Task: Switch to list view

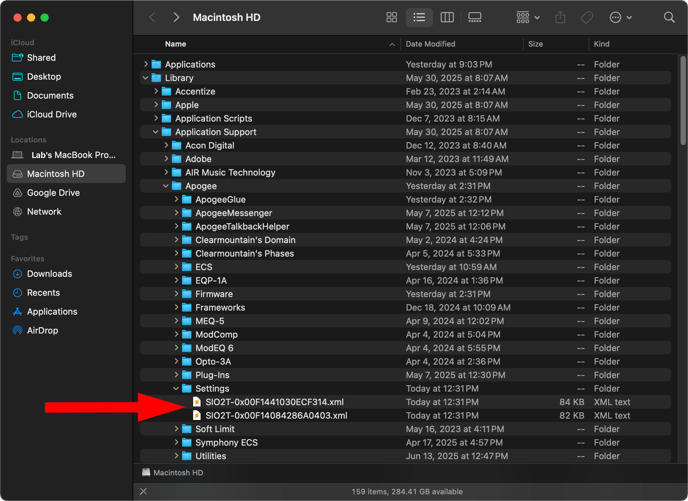Action: point(419,17)
